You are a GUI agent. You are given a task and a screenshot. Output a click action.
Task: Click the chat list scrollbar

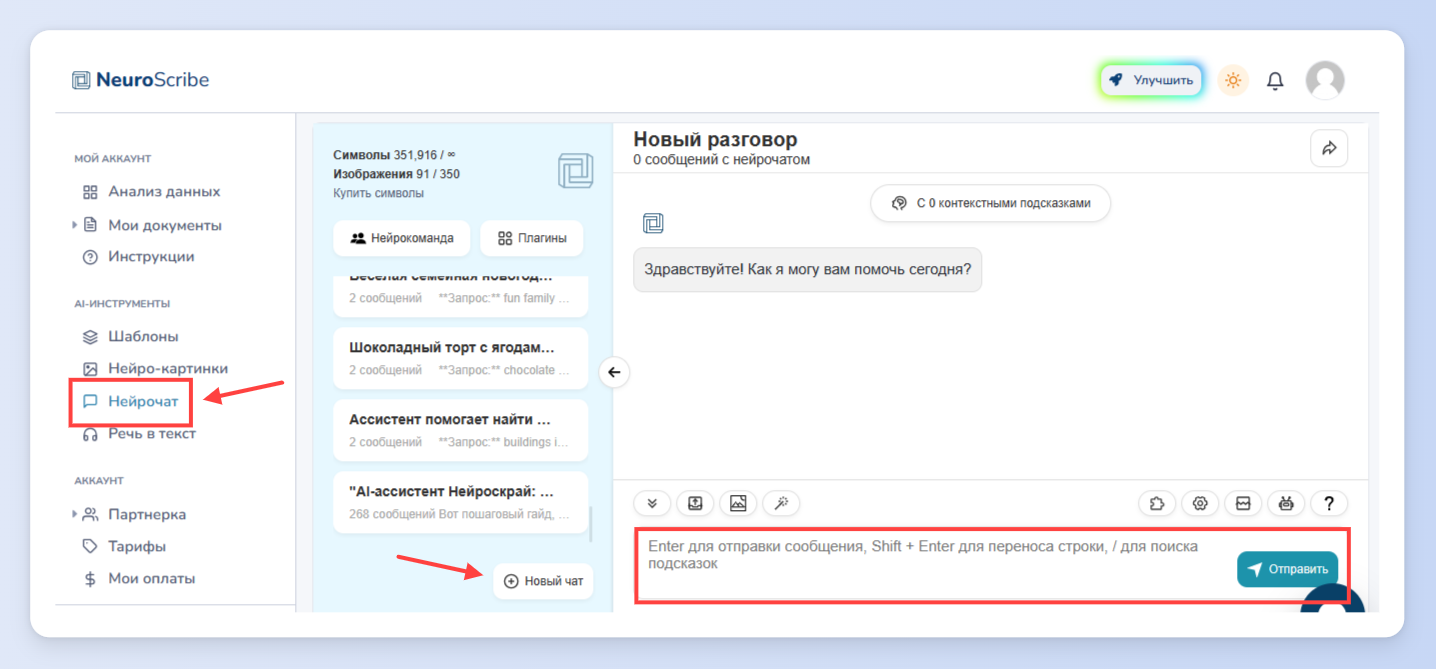click(590, 524)
